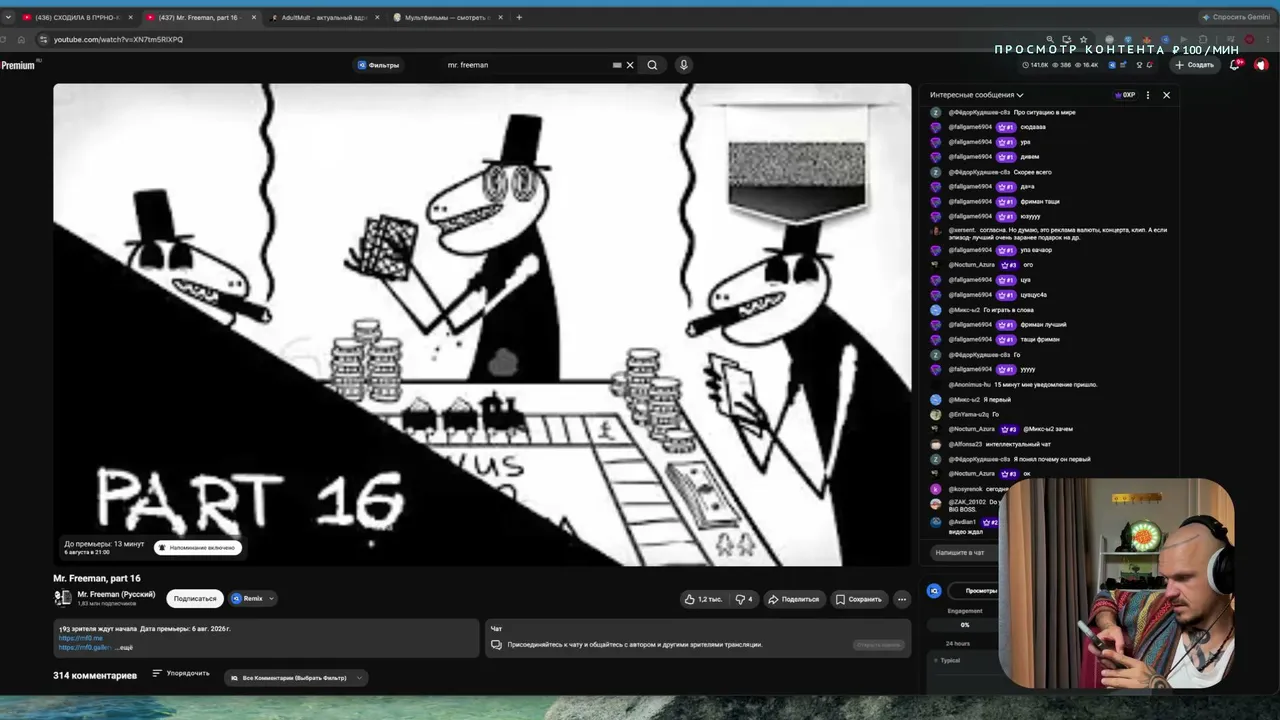This screenshot has width=1280, height=720.
Task: Click the address bar URL youtube.com/watch
Action: [118, 39]
